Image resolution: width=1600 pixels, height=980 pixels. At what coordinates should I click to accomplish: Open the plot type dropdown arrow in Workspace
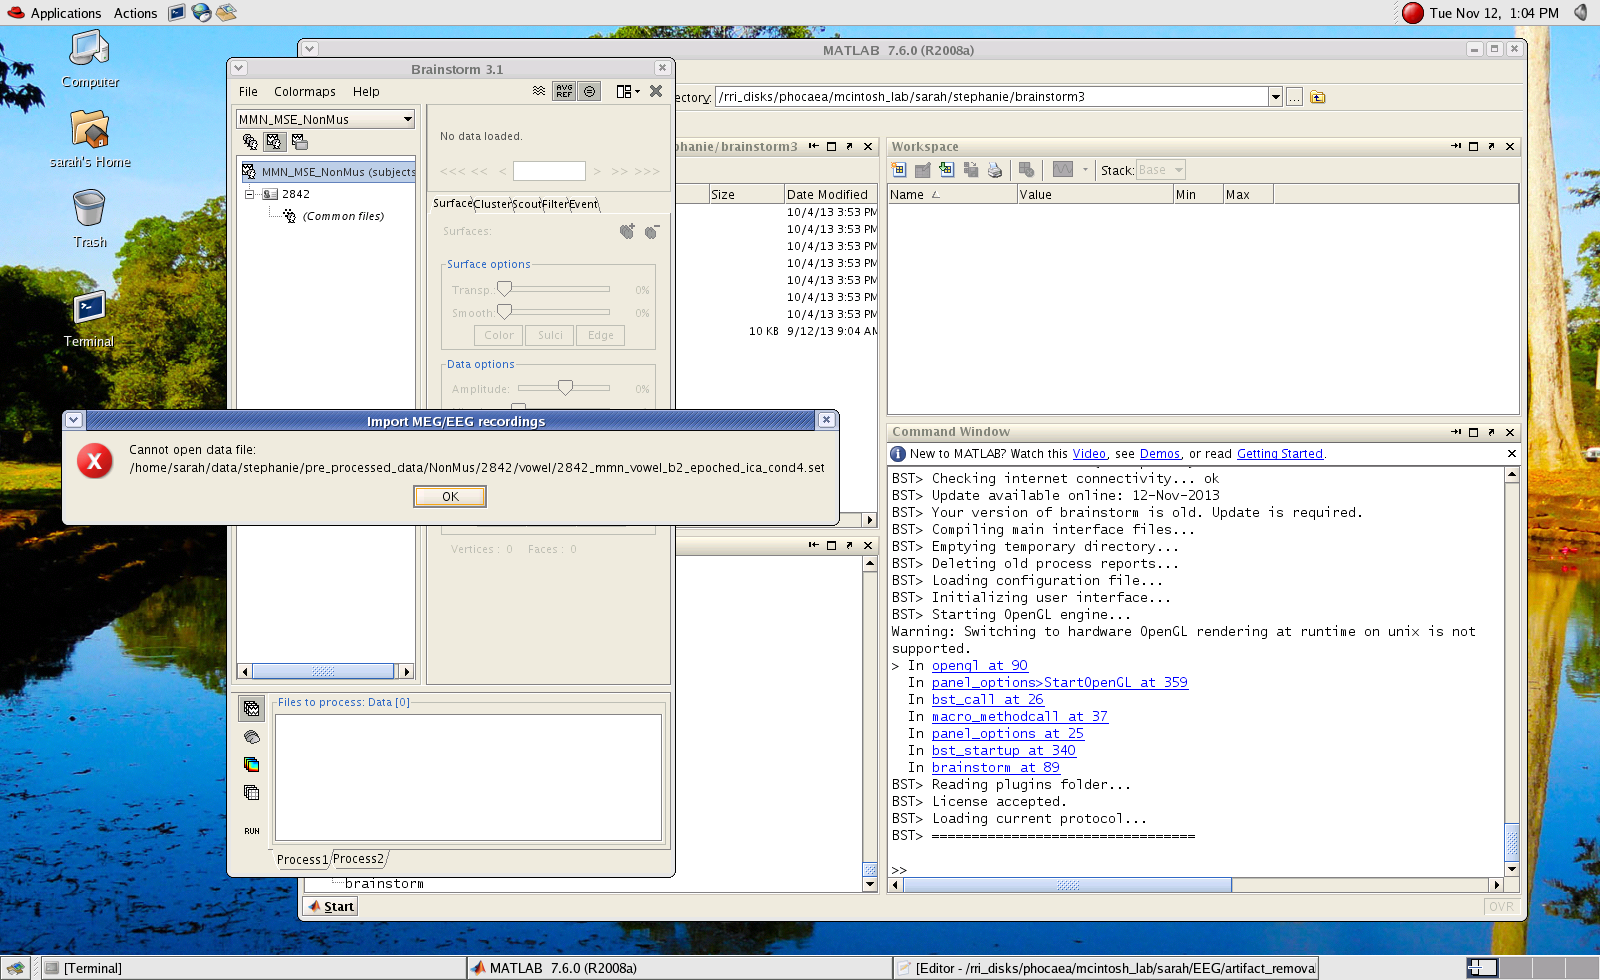point(1085,170)
